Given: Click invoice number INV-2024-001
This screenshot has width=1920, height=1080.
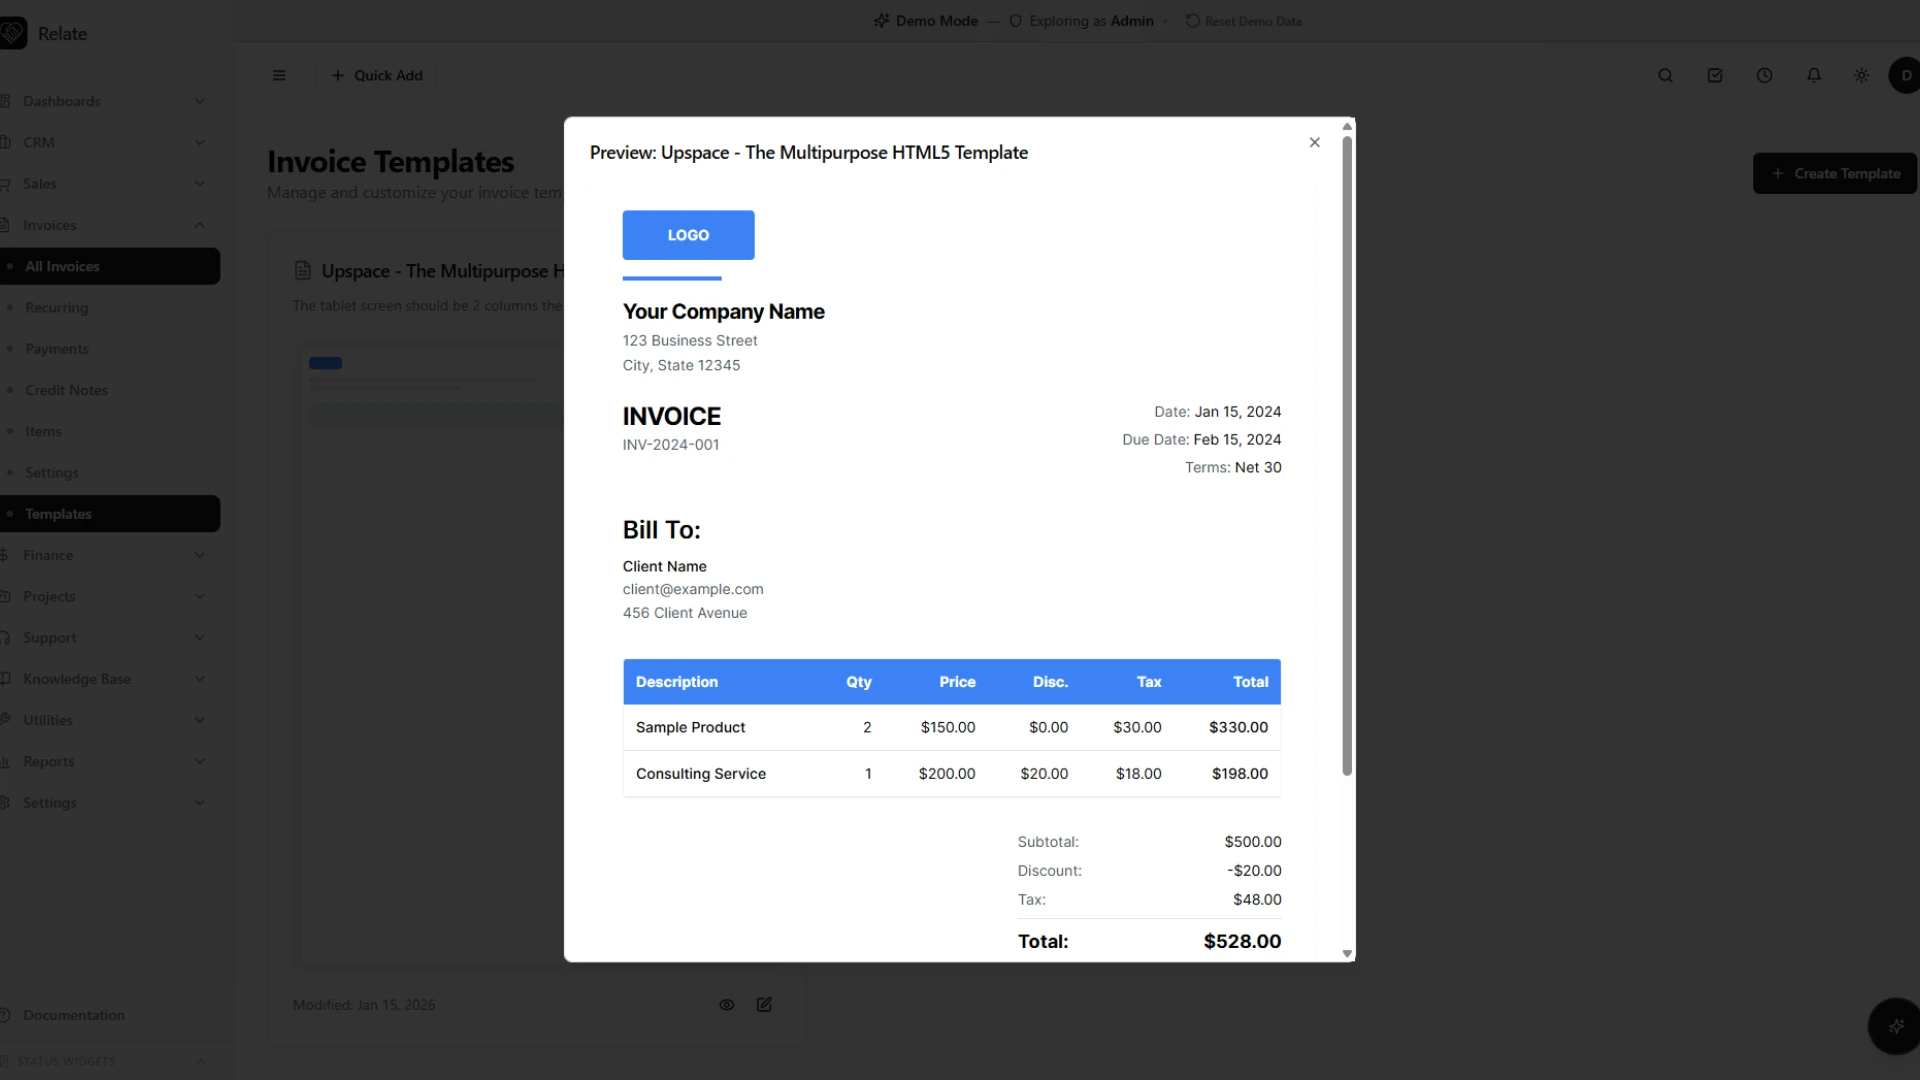Looking at the screenshot, I should (x=671, y=445).
